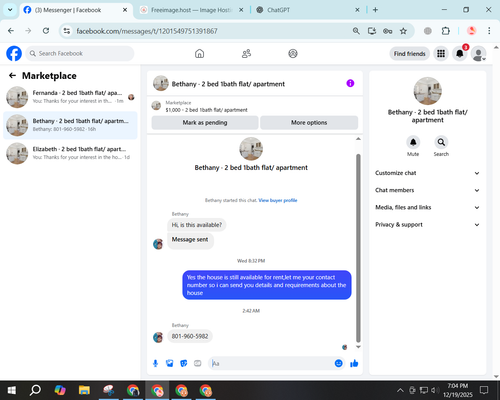This screenshot has height=400, width=500.
Task: Open the account profile menu
Action: click(x=478, y=54)
